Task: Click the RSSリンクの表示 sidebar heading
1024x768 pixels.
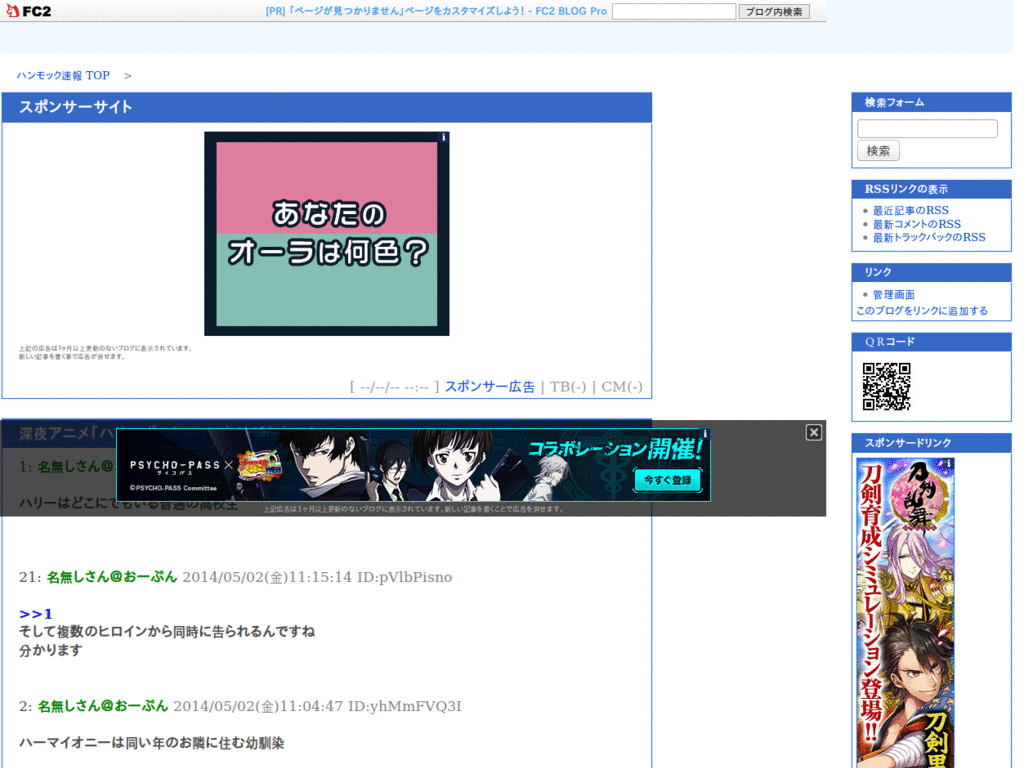Action: pyautogui.click(x=906, y=189)
